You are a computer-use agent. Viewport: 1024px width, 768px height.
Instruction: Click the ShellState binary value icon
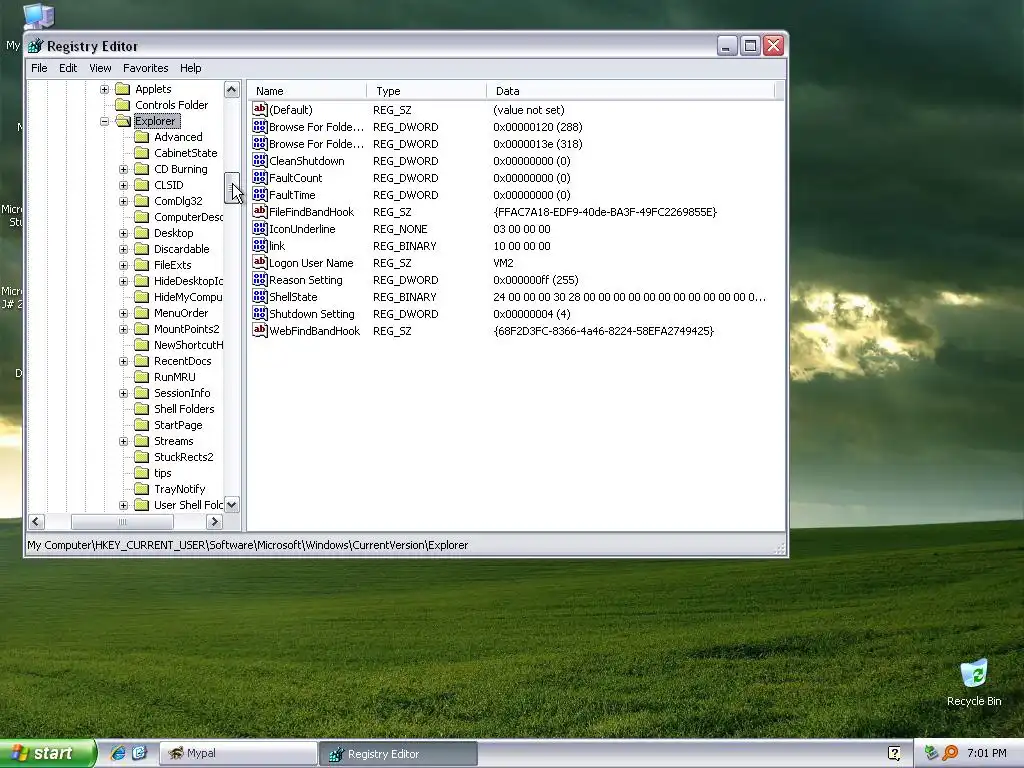pyautogui.click(x=260, y=296)
